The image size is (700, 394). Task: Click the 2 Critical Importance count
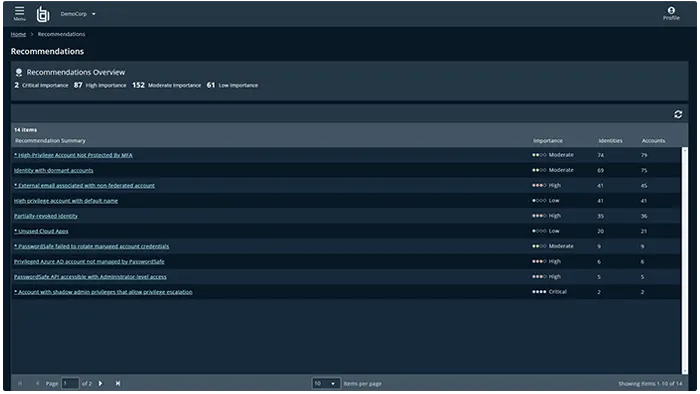click(41, 85)
